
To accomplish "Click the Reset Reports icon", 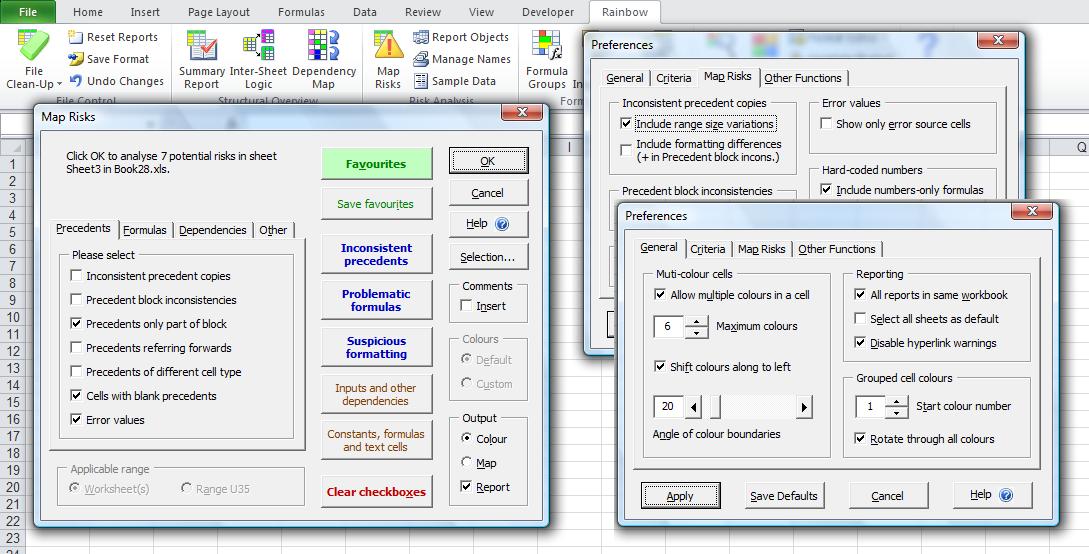I will pyautogui.click(x=76, y=37).
